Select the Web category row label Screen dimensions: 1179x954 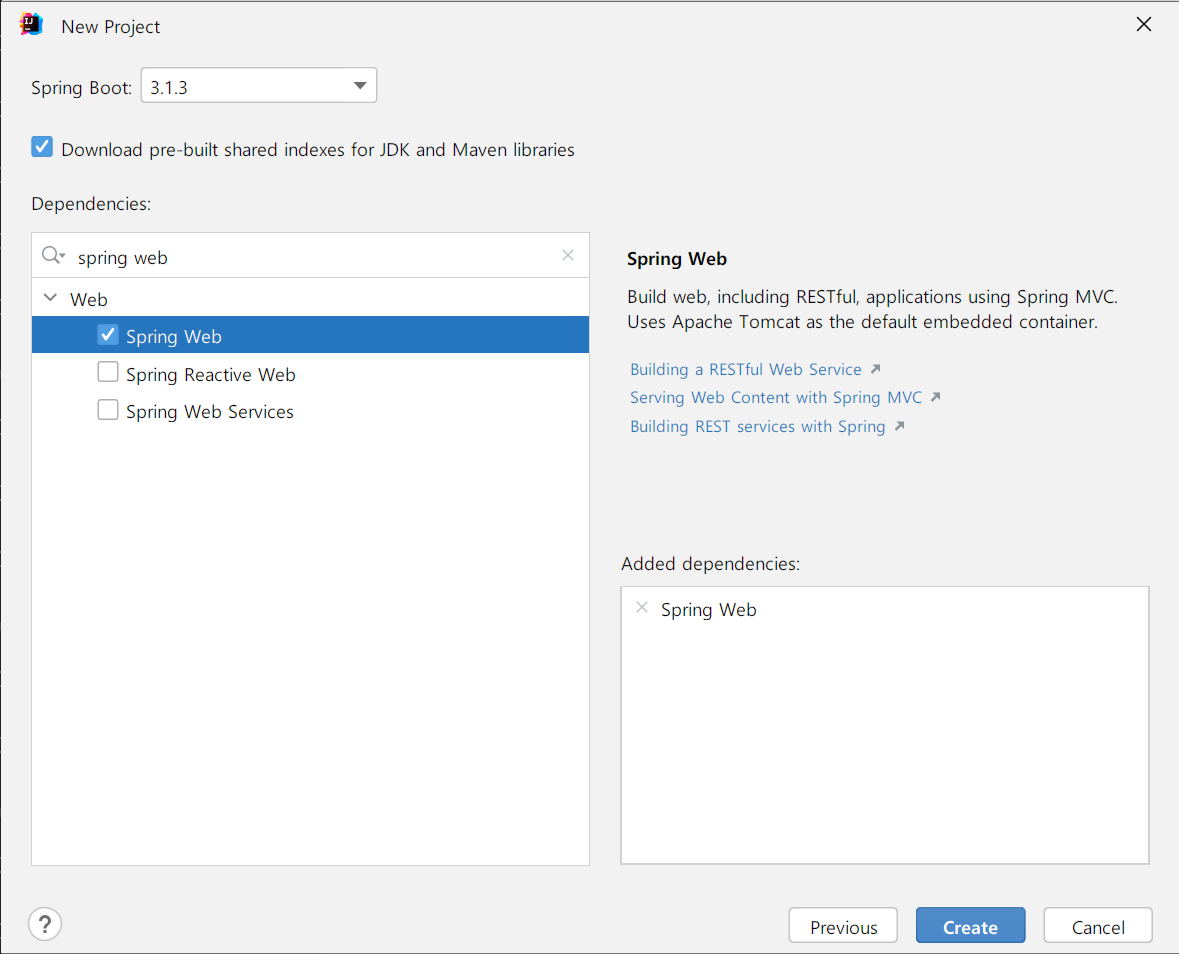point(89,299)
